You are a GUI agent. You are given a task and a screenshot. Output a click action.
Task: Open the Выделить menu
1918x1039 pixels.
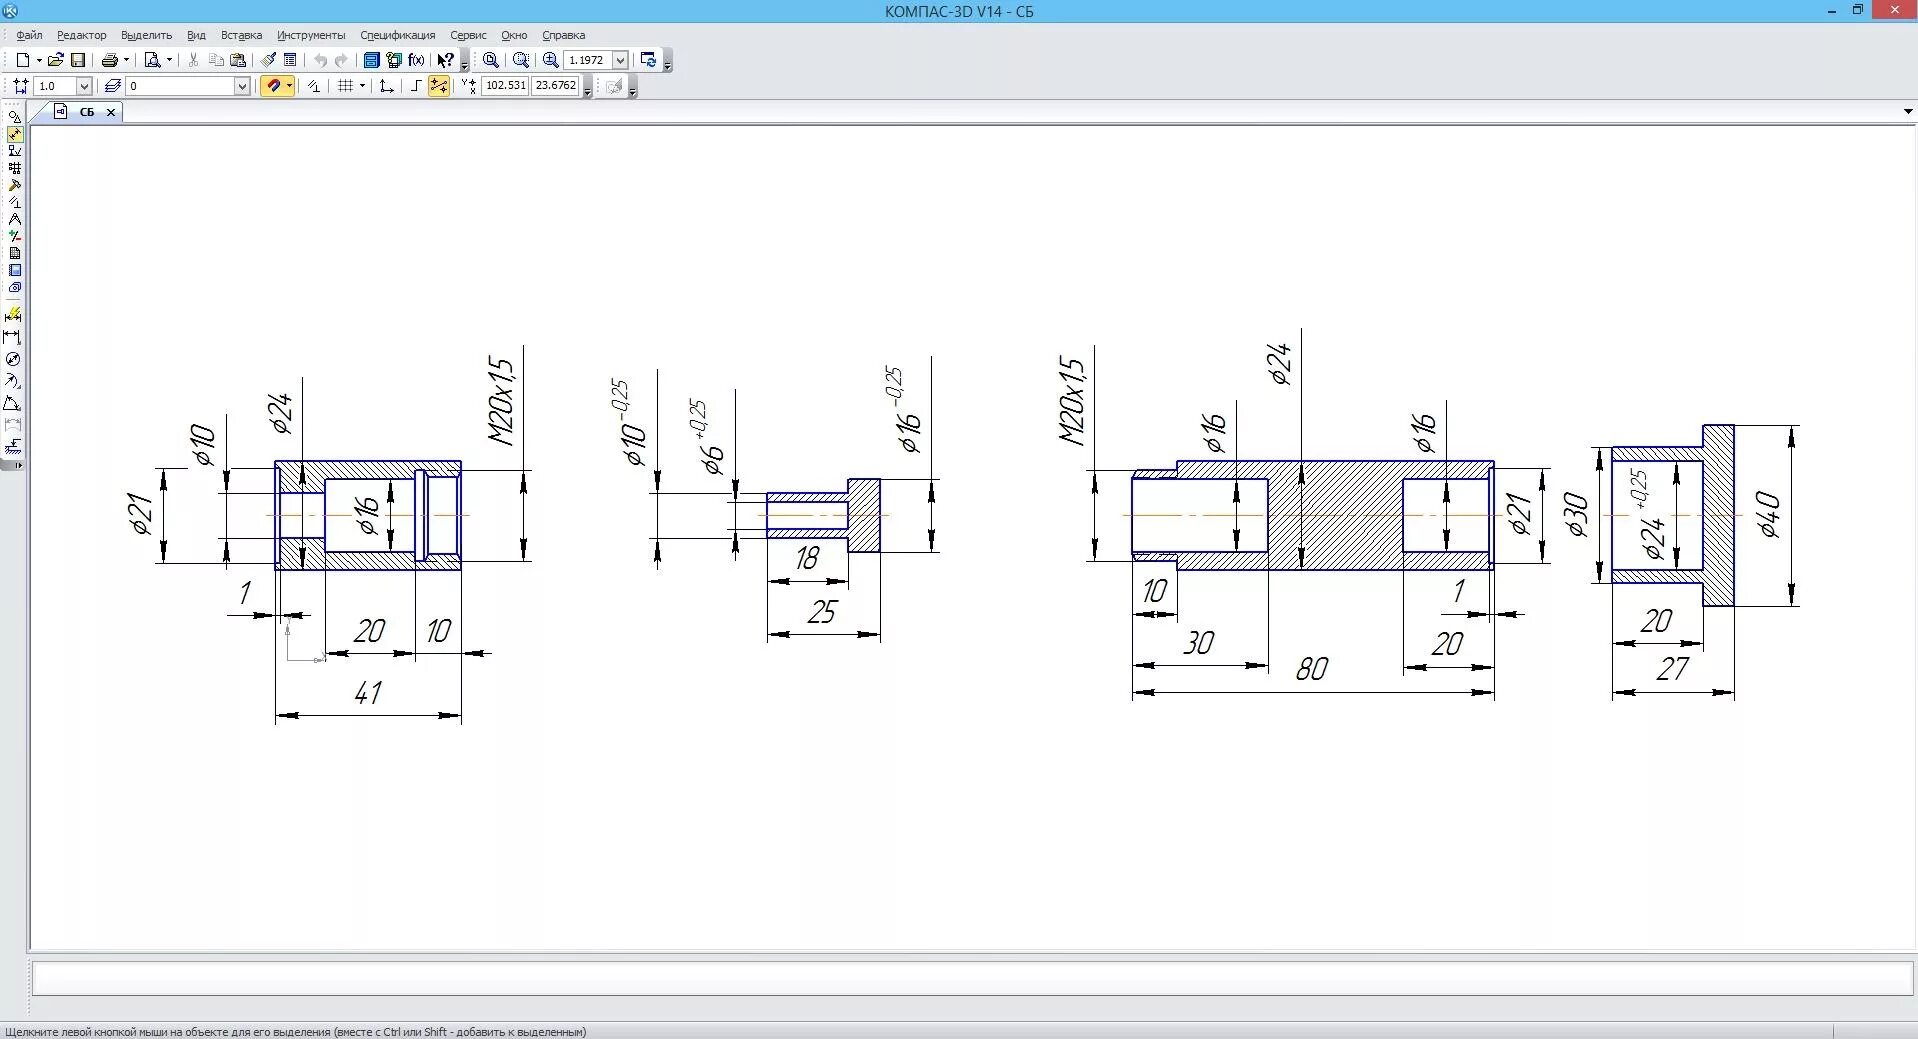coord(146,35)
